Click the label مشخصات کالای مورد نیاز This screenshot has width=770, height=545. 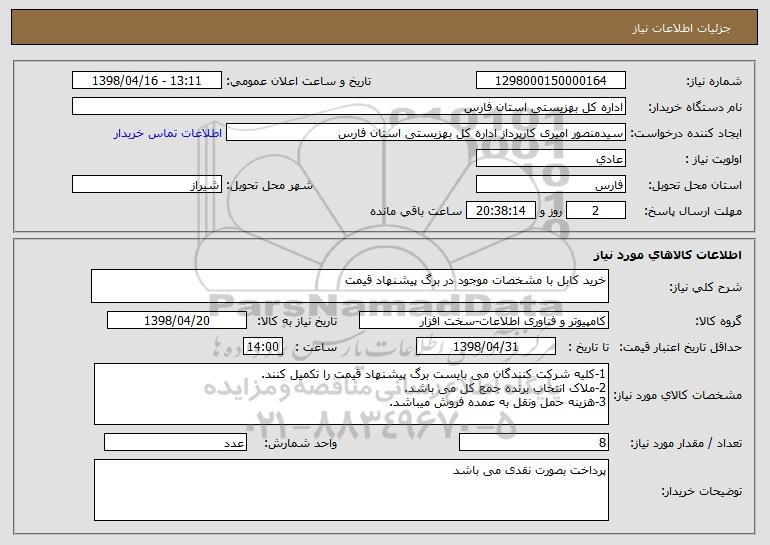click(x=678, y=395)
